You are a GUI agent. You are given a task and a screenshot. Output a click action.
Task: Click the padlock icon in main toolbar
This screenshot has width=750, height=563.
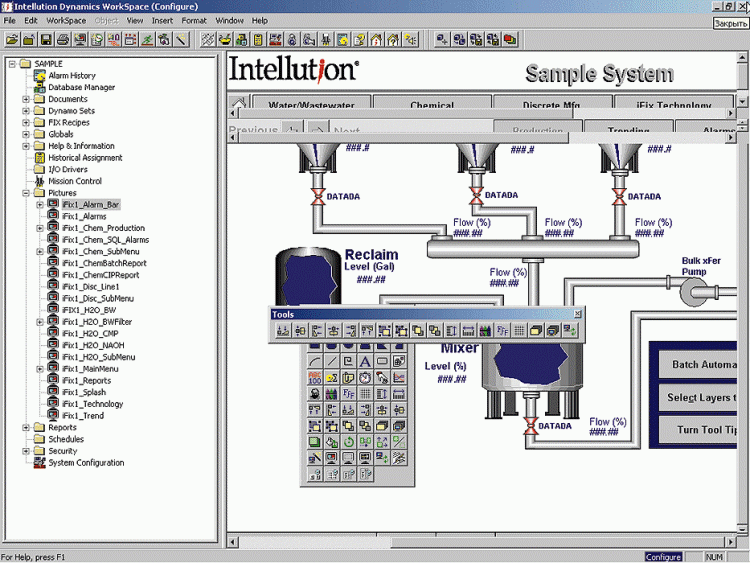tap(292, 39)
